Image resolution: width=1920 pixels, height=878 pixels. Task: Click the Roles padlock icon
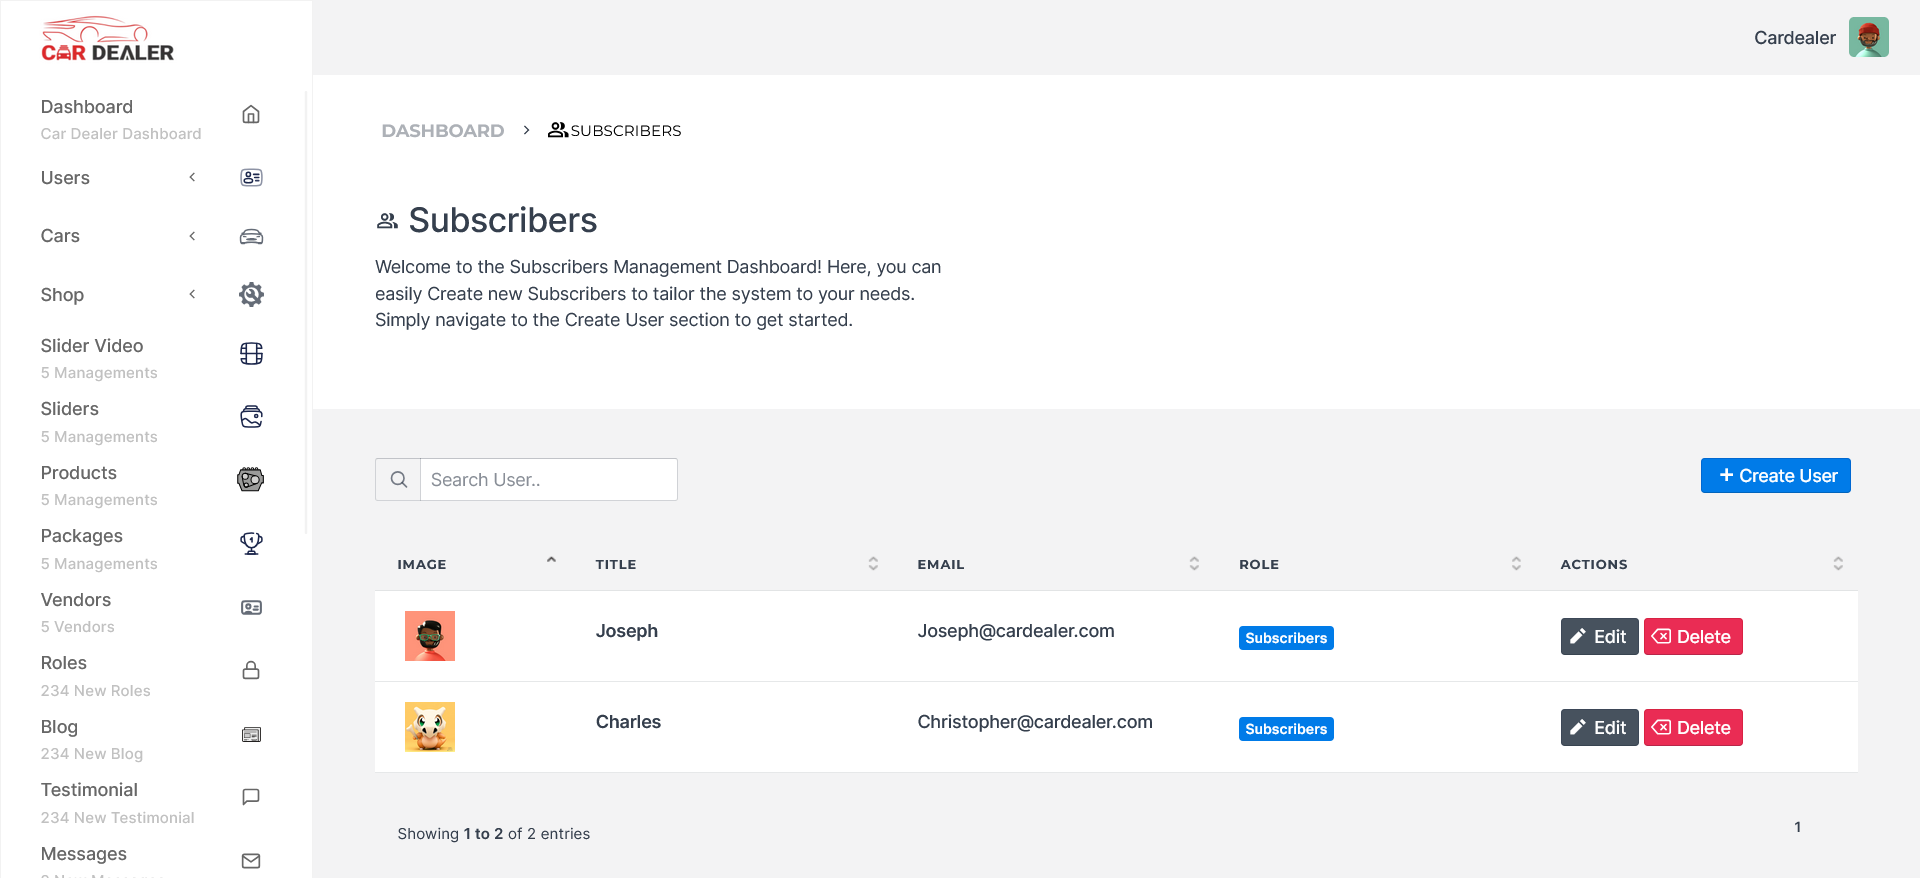click(251, 670)
